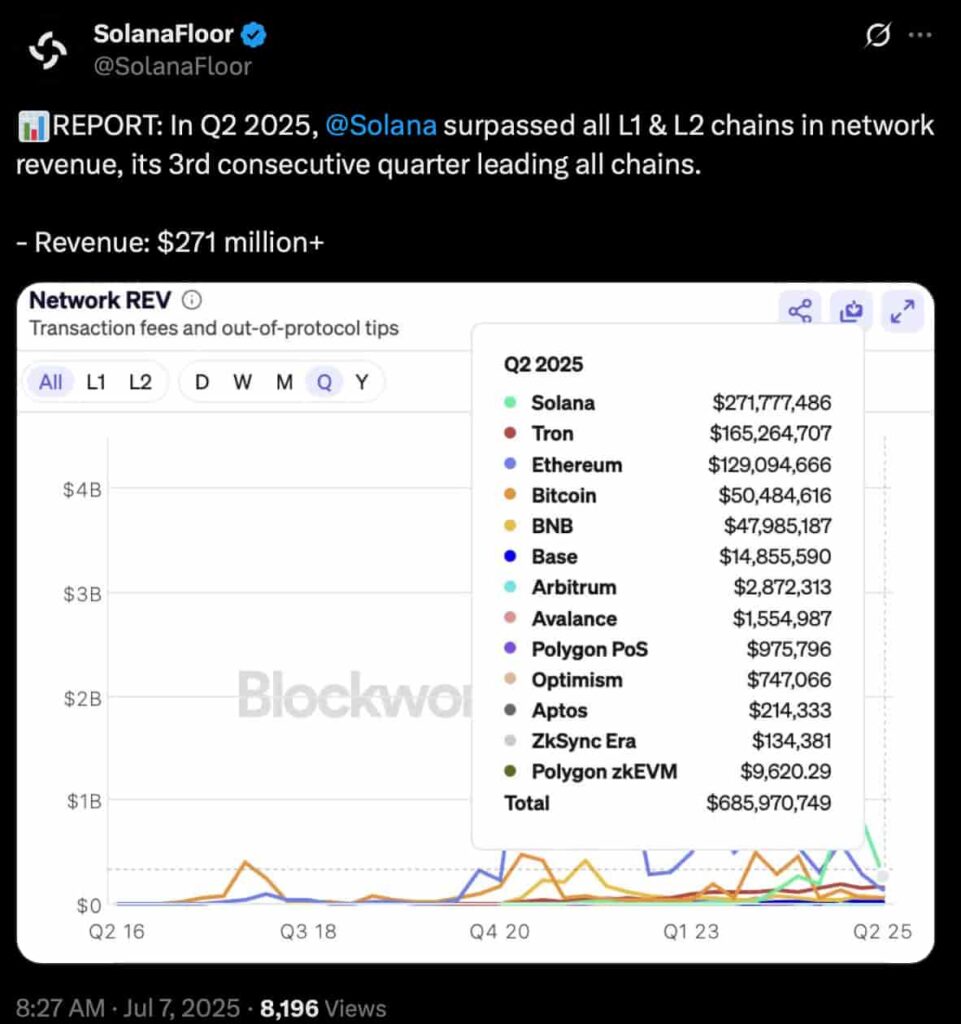Select the All chains filter
The height and width of the screenshot is (1024, 961).
51,382
